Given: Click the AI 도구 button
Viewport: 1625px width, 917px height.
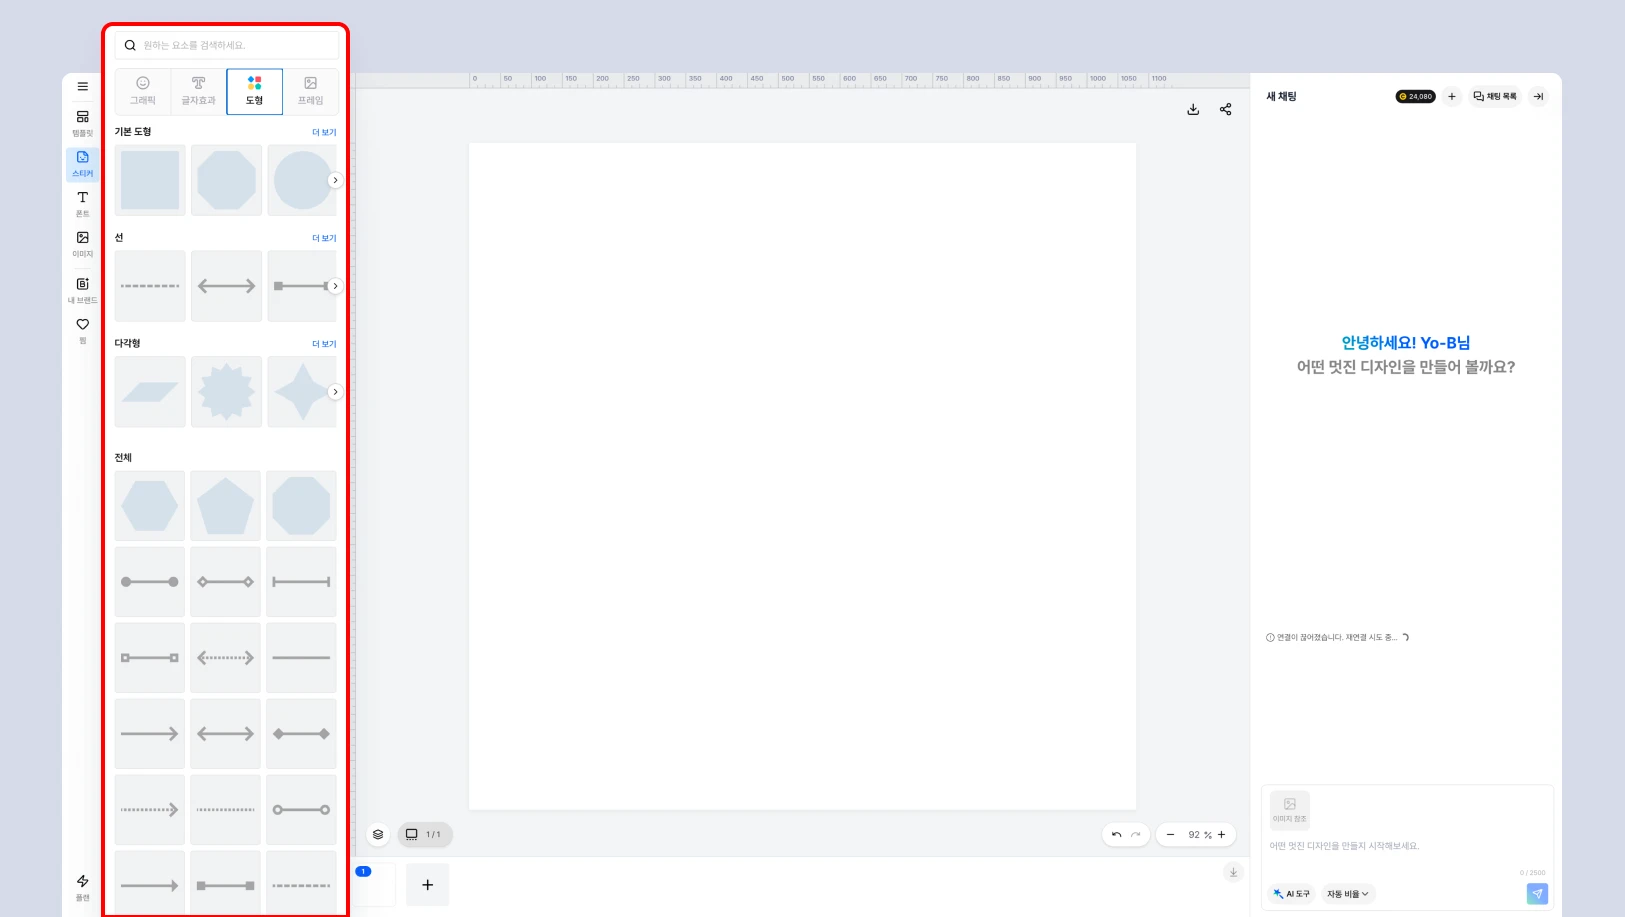Looking at the screenshot, I should (1292, 894).
